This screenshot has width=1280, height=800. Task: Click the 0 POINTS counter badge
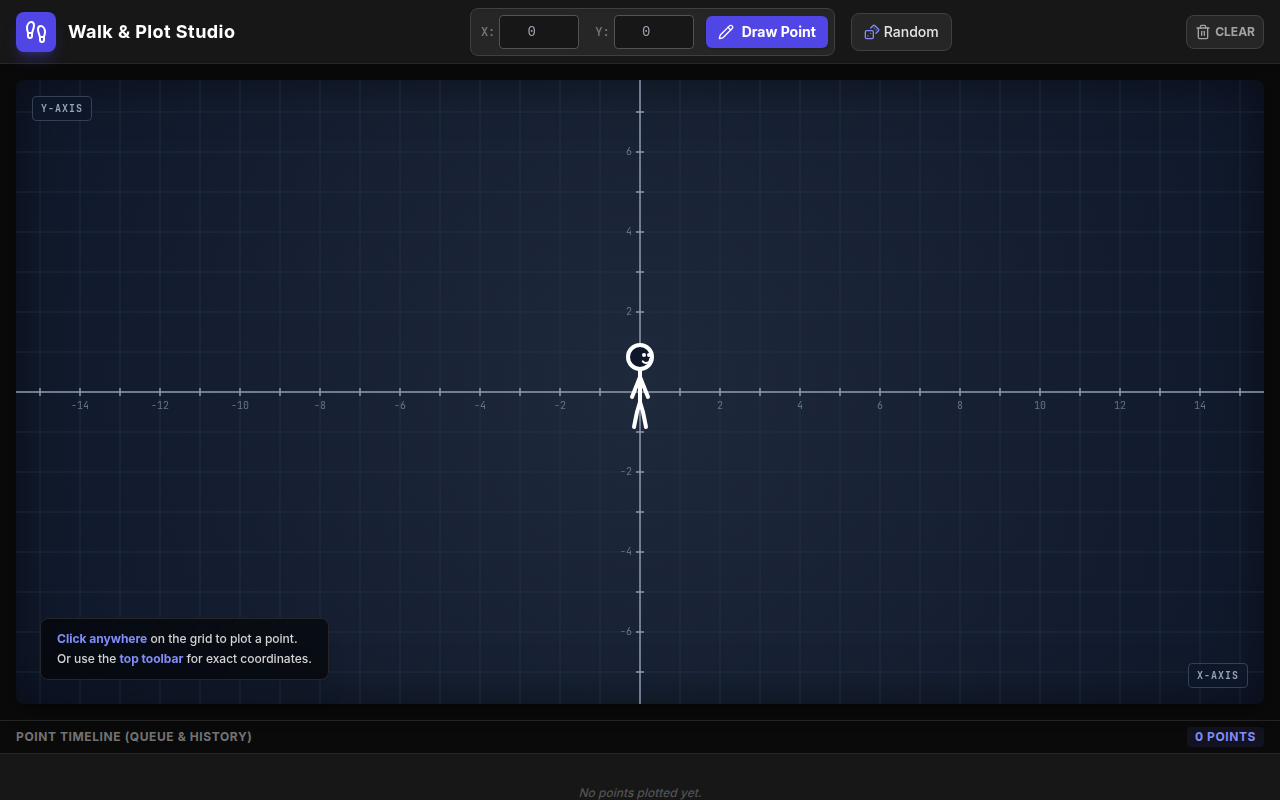(x=1225, y=737)
